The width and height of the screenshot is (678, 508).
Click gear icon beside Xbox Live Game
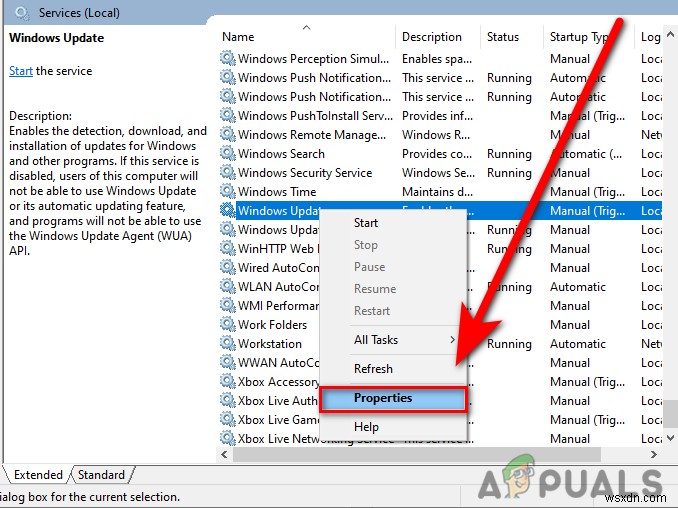[x=227, y=419]
